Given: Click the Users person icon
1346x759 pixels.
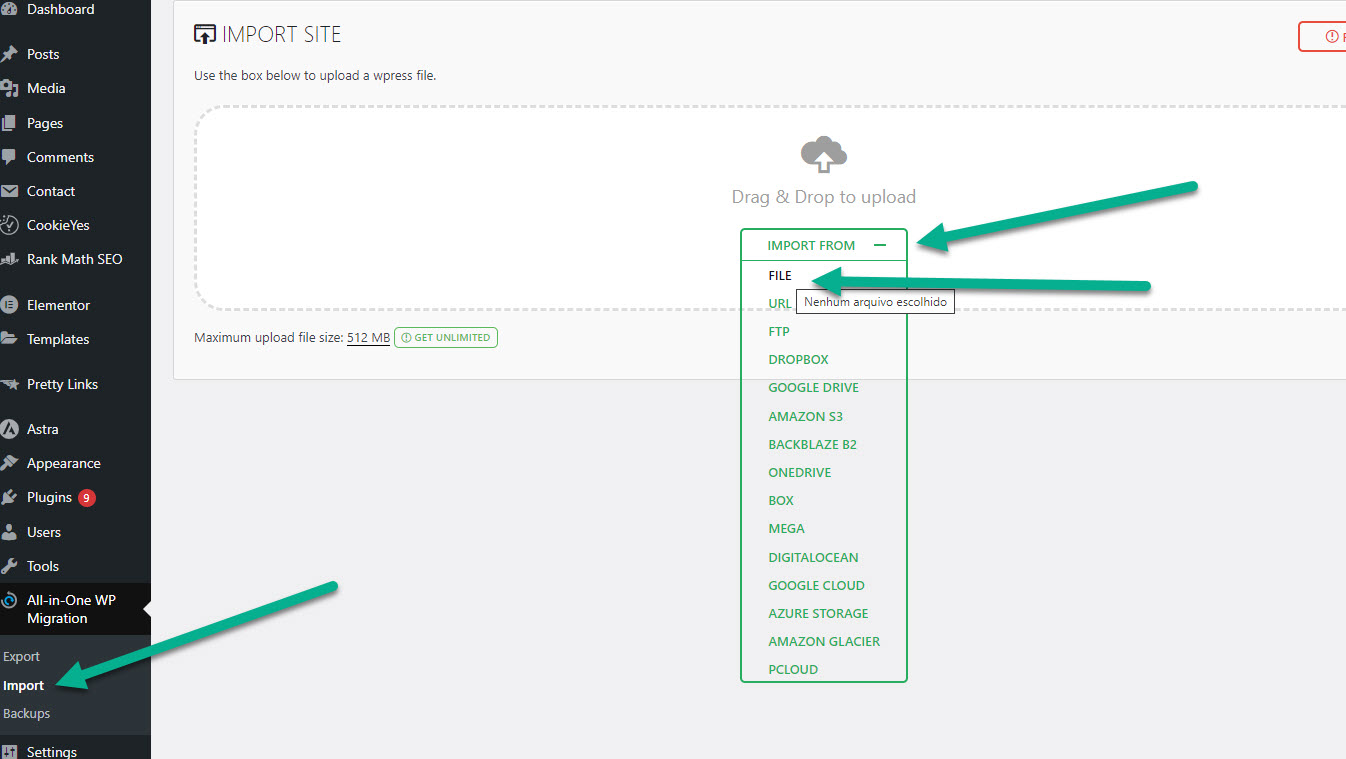Looking at the screenshot, I should [9, 532].
